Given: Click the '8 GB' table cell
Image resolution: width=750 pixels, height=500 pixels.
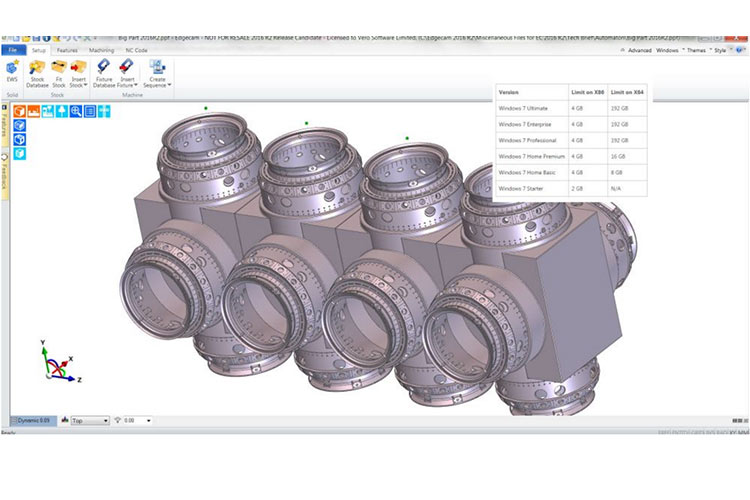Looking at the screenshot, I should (627, 172).
